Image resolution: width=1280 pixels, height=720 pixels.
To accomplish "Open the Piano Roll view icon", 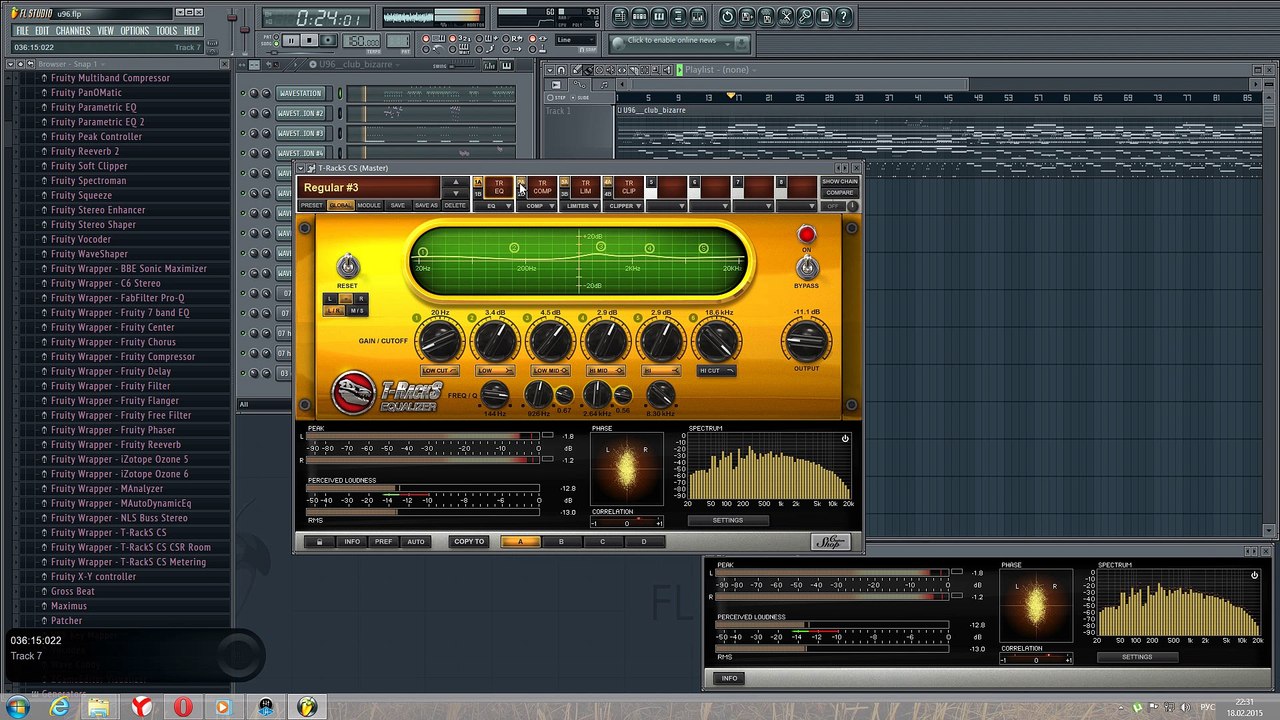I will click(x=659, y=17).
